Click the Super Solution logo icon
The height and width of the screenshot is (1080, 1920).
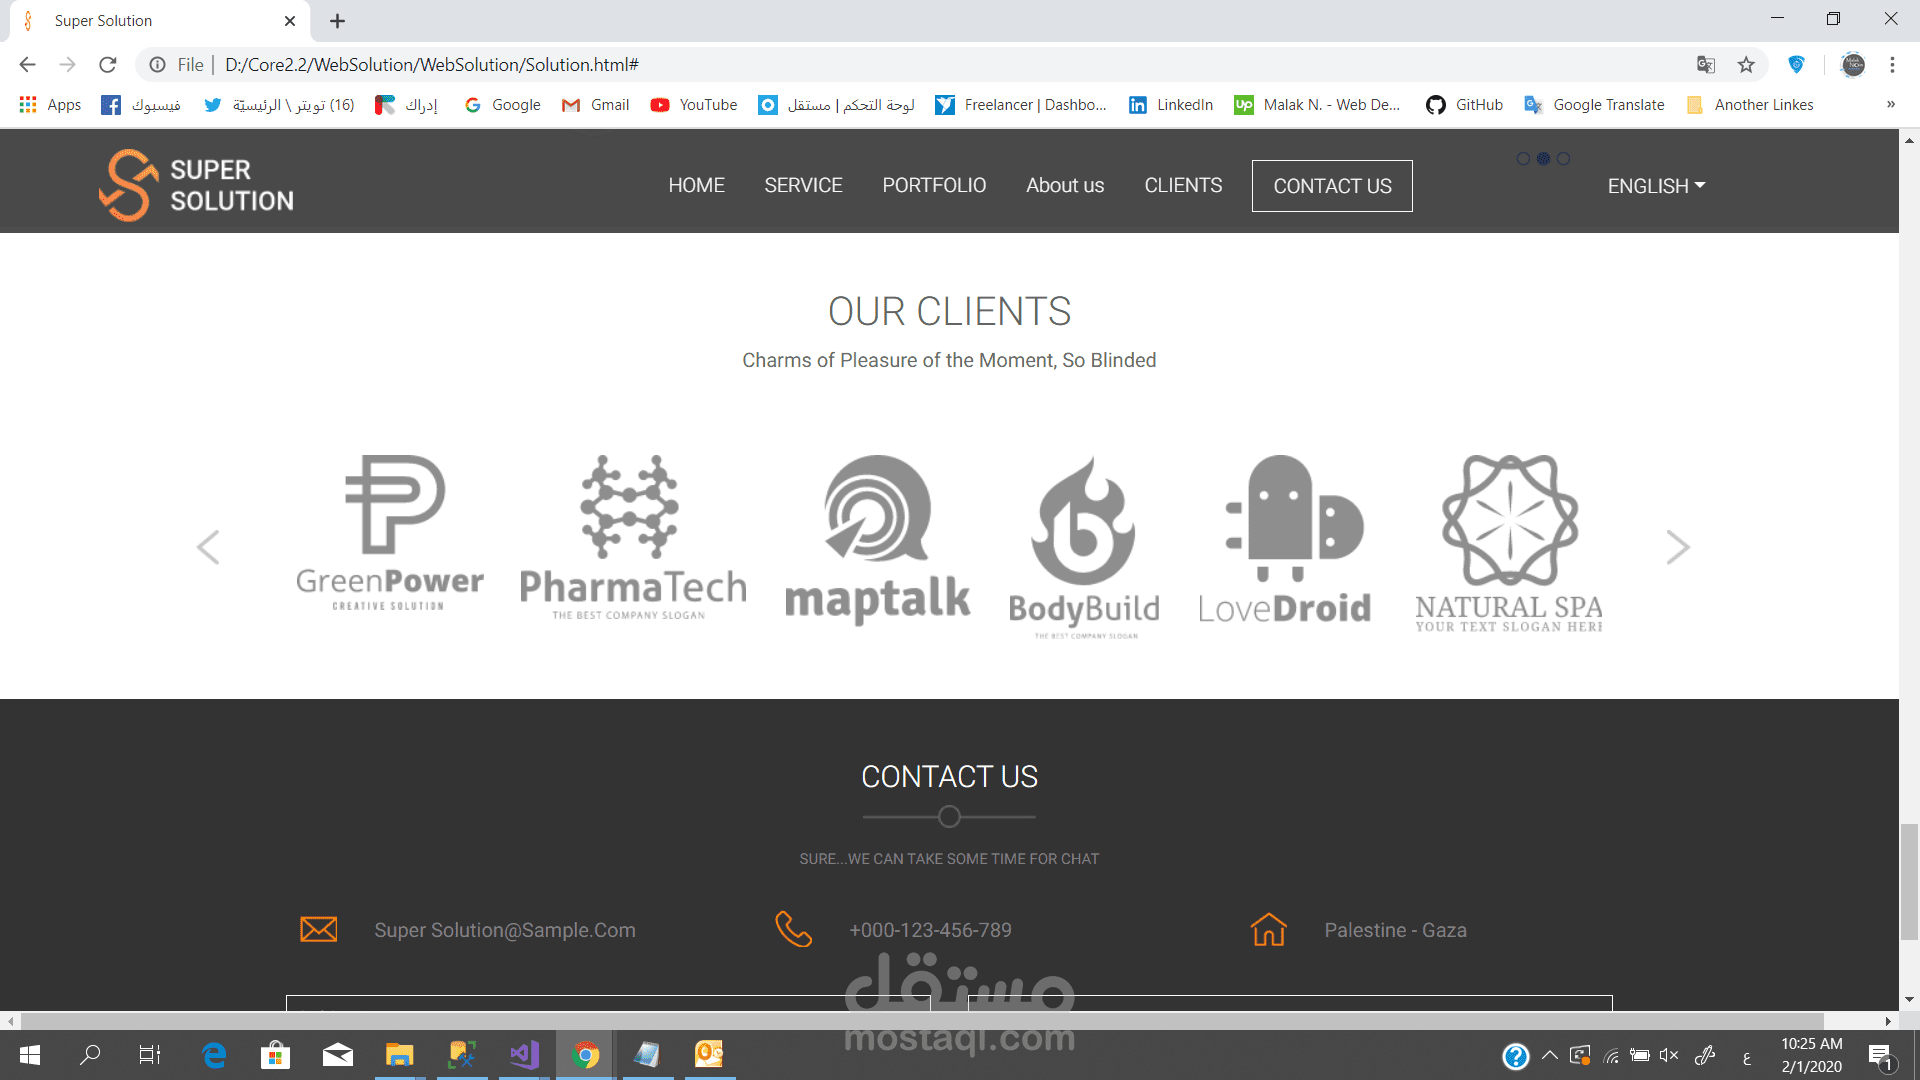128,185
